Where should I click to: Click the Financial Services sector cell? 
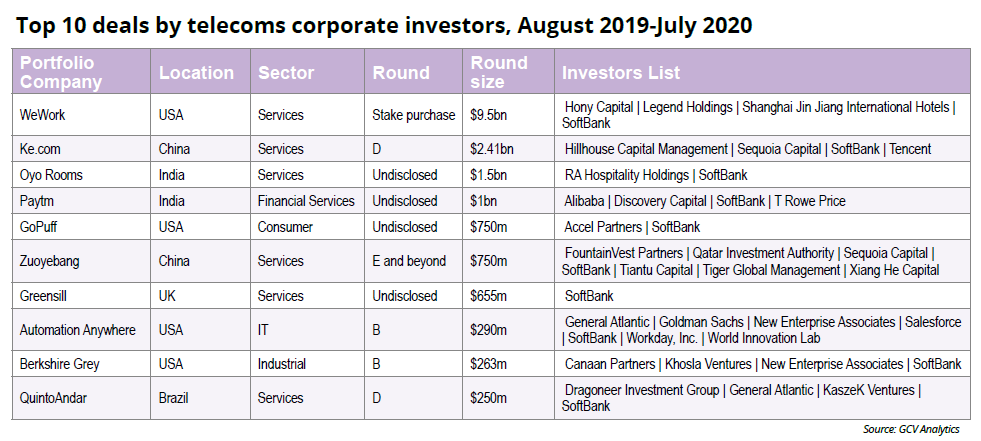(x=306, y=201)
